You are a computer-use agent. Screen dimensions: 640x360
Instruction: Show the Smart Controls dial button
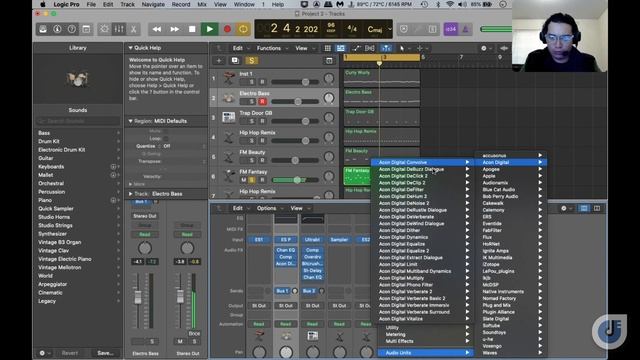point(104,29)
